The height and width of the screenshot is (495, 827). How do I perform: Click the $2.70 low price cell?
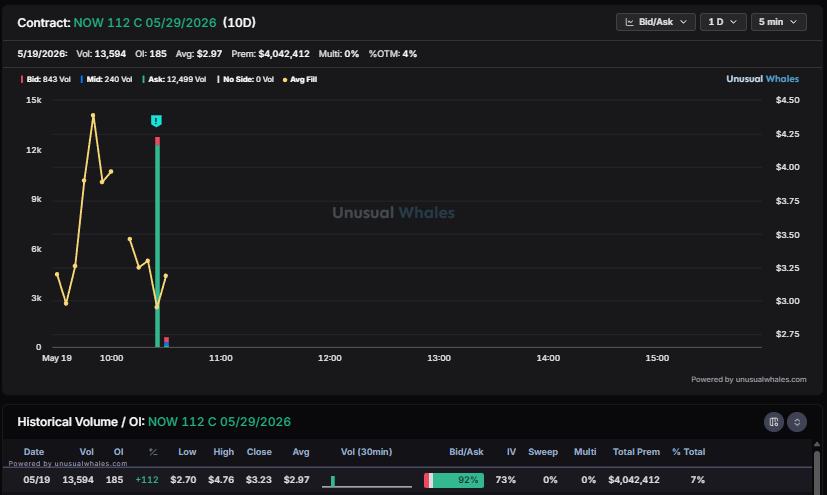click(x=183, y=480)
